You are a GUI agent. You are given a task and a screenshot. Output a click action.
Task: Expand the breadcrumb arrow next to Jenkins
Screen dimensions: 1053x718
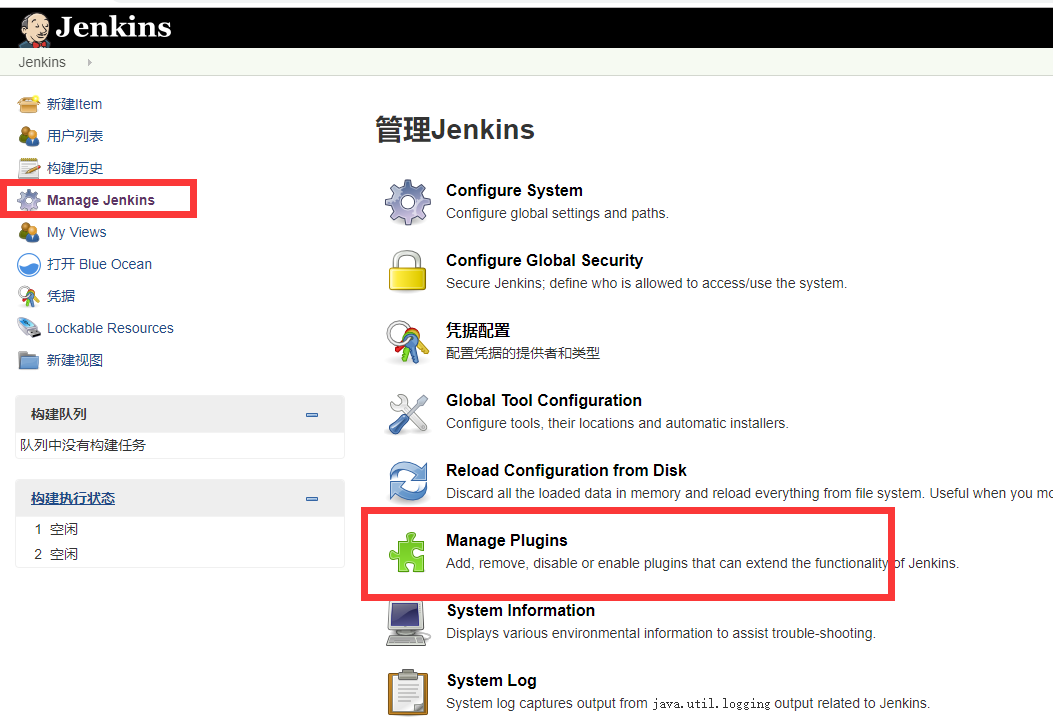[x=89, y=62]
